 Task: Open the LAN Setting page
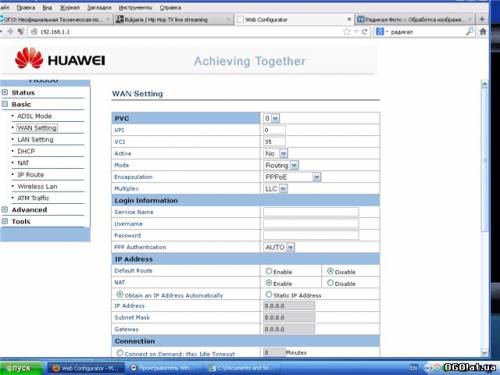coord(35,139)
